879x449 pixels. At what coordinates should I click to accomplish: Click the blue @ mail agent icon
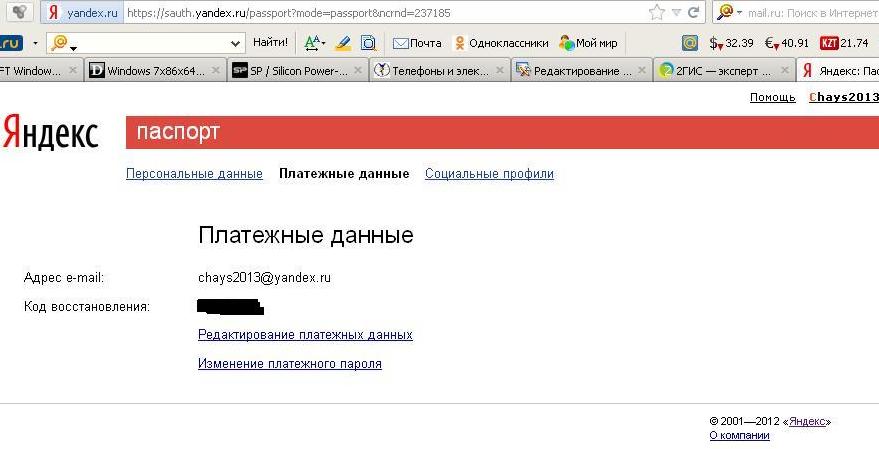click(x=690, y=43)
